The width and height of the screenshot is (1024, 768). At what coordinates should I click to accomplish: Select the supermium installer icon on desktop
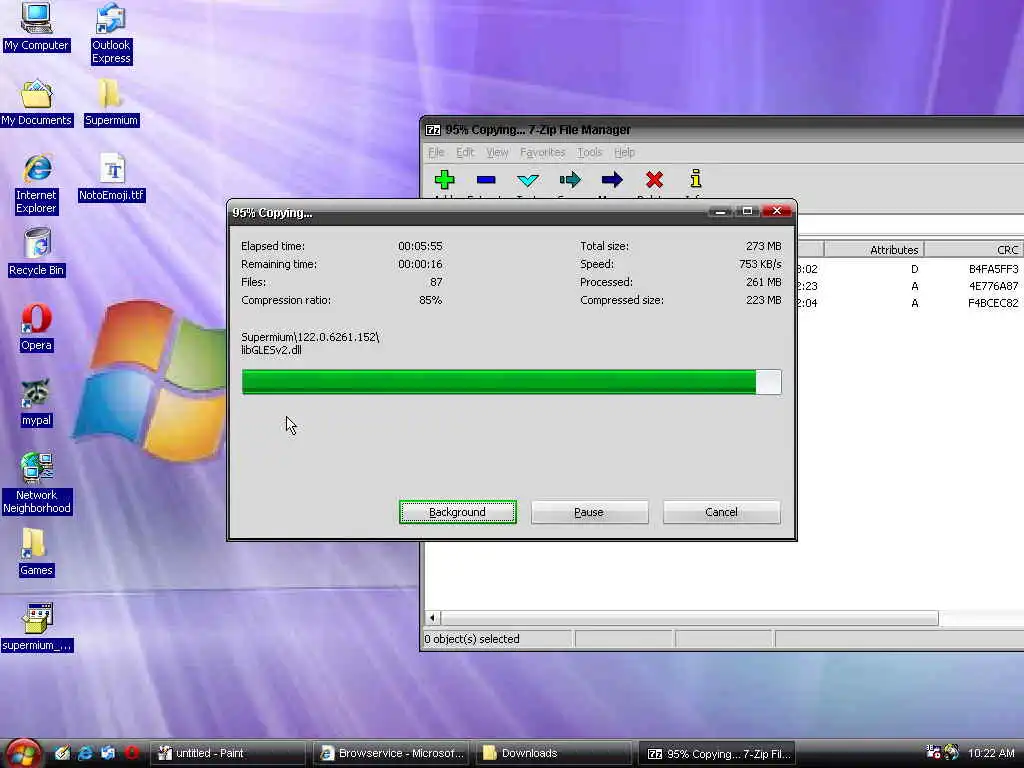(x=37, y=628)
